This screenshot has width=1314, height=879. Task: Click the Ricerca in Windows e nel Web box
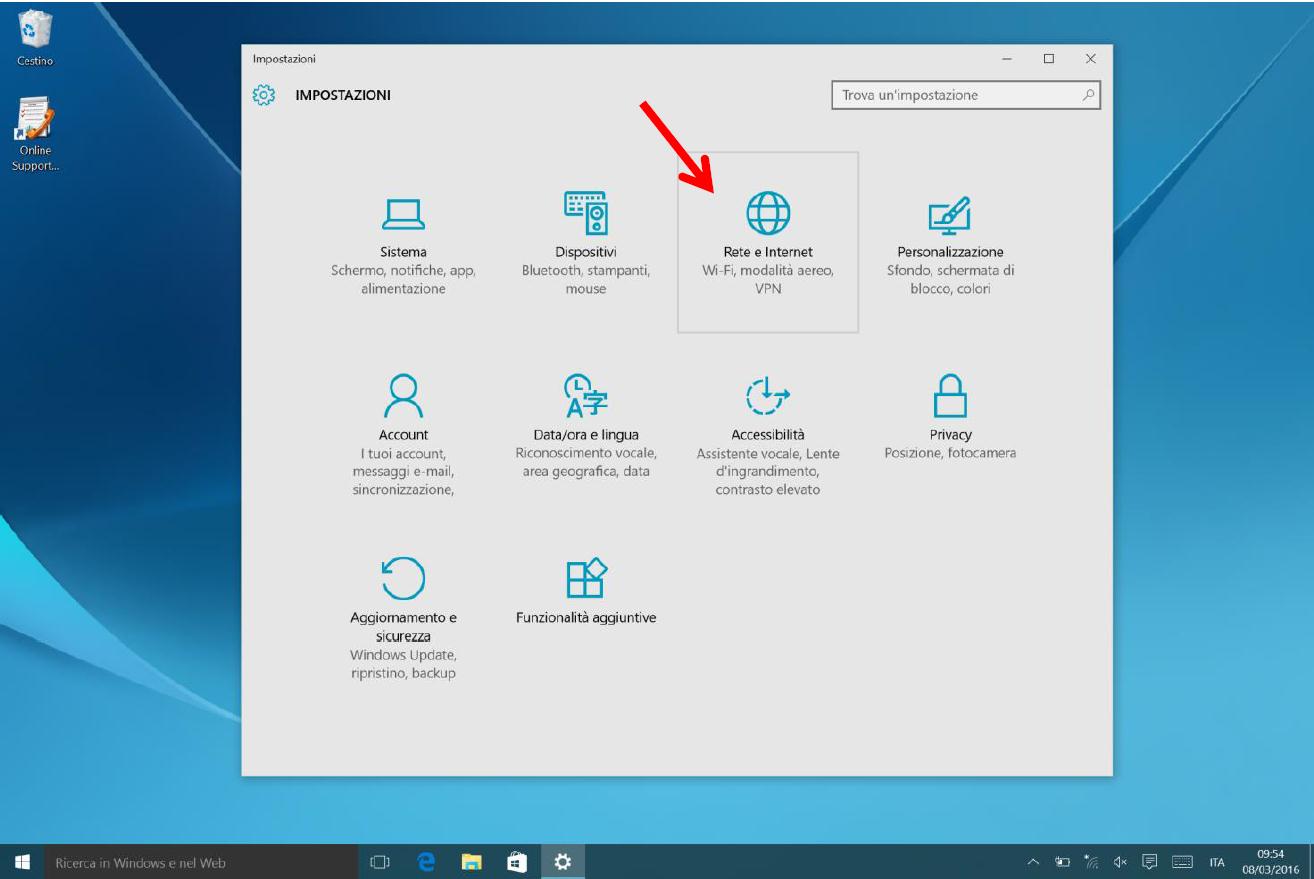point(200,862)
